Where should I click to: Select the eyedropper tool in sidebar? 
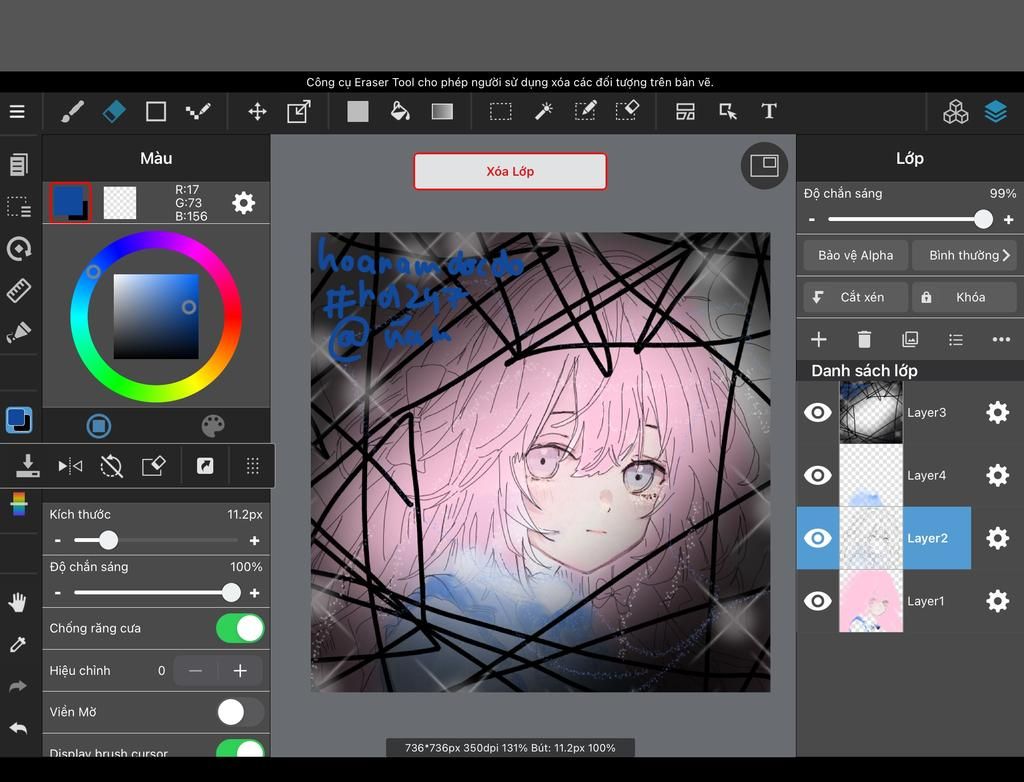click(18, 644)
